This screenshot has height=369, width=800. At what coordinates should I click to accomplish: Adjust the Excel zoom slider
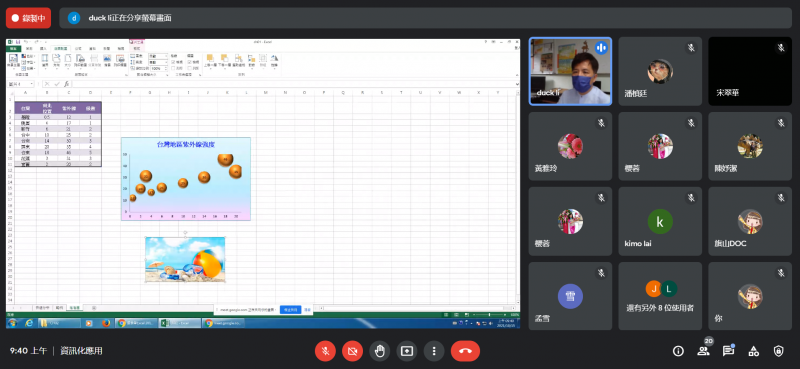point(490,315)
